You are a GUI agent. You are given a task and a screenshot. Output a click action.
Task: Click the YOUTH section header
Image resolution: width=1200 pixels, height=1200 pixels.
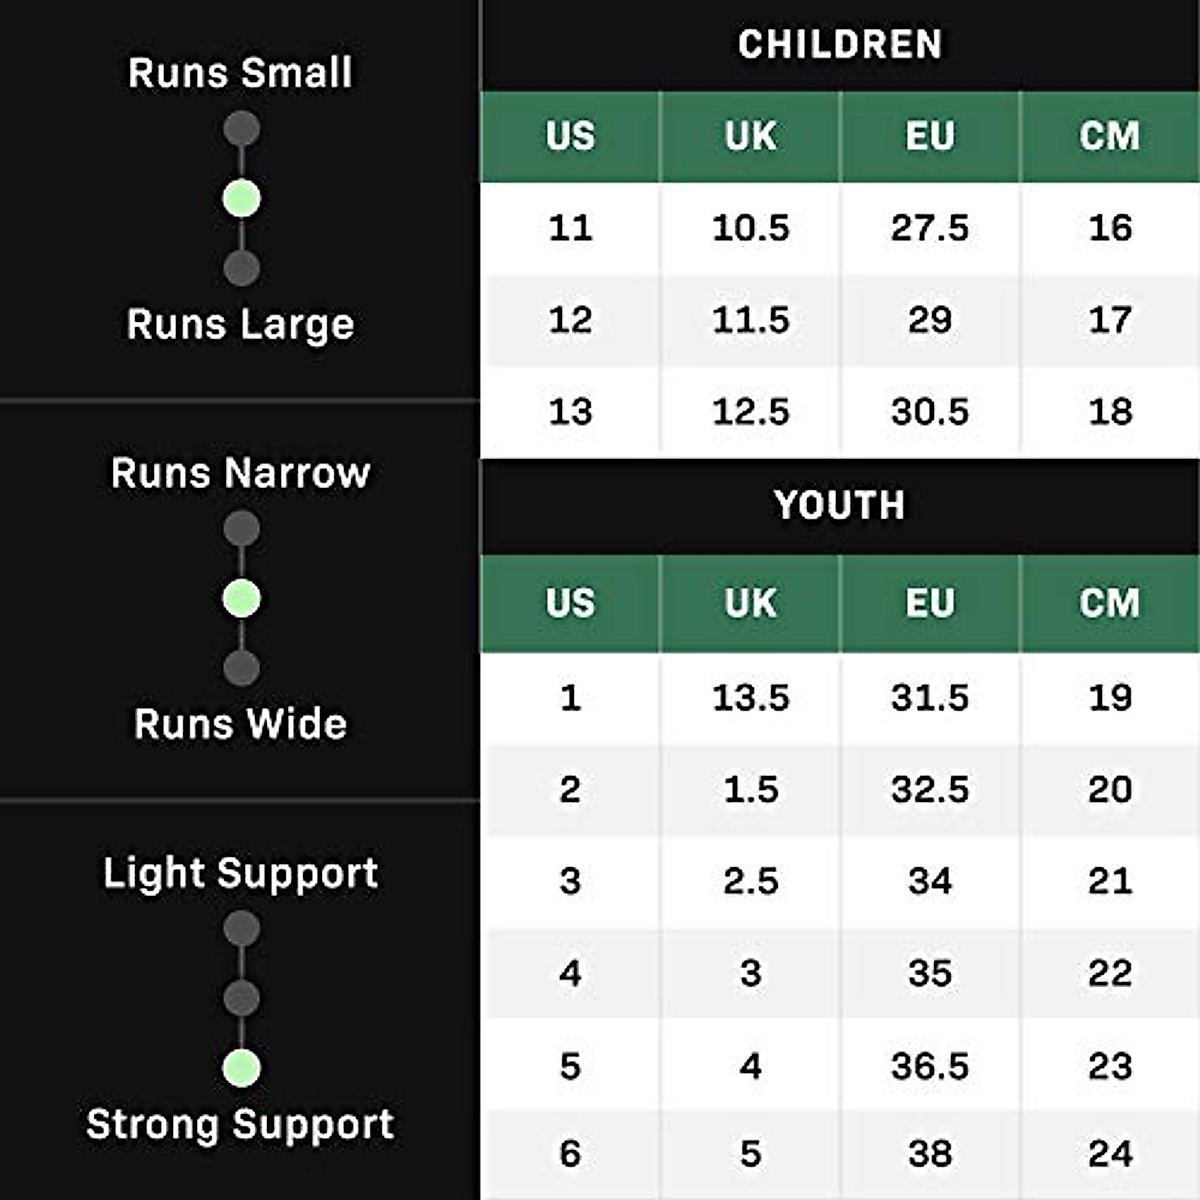point(840,505)
